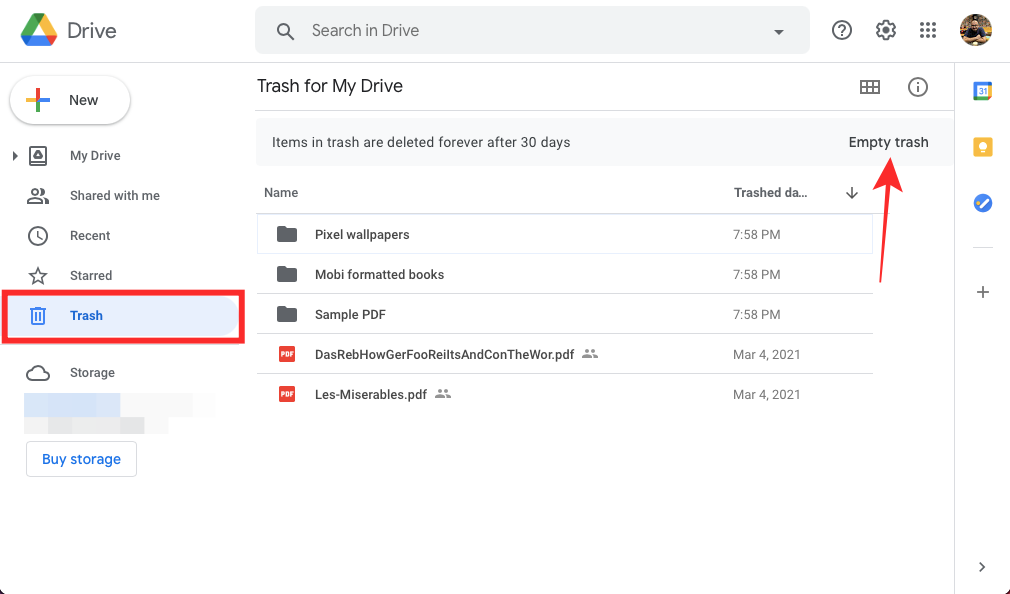1010x594 pixels.
Task: Click Empty trash
Action: click(888, 142)
